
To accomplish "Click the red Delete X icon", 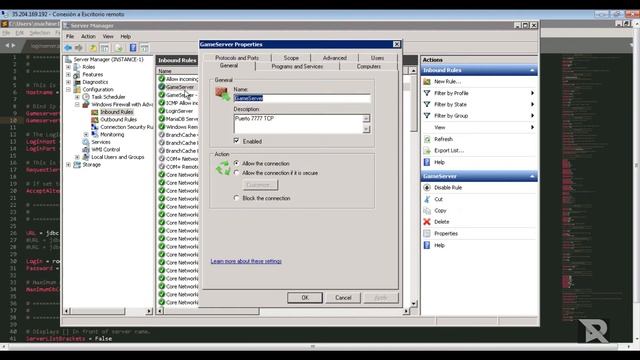I will point(427,222).
